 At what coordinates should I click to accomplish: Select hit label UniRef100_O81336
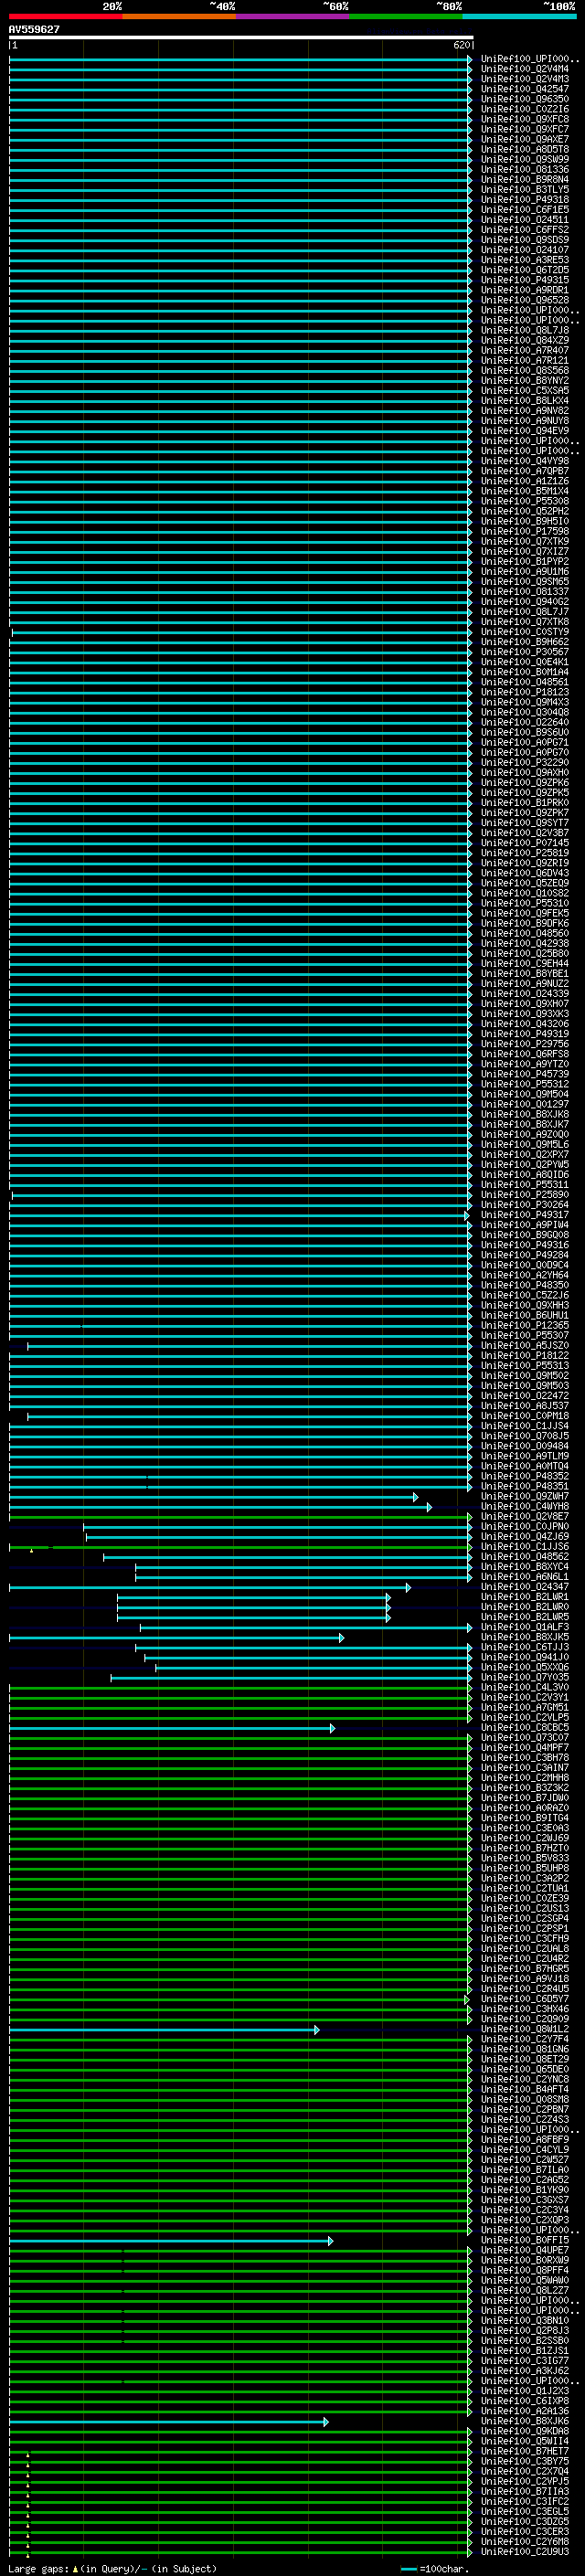pos(525,169)
